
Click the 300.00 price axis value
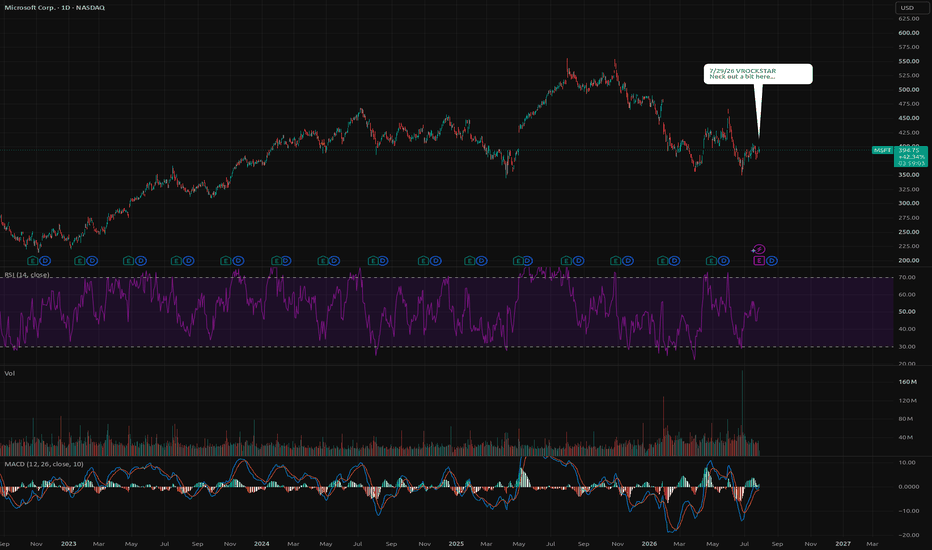pyautogui.click(x=909, y=203)
